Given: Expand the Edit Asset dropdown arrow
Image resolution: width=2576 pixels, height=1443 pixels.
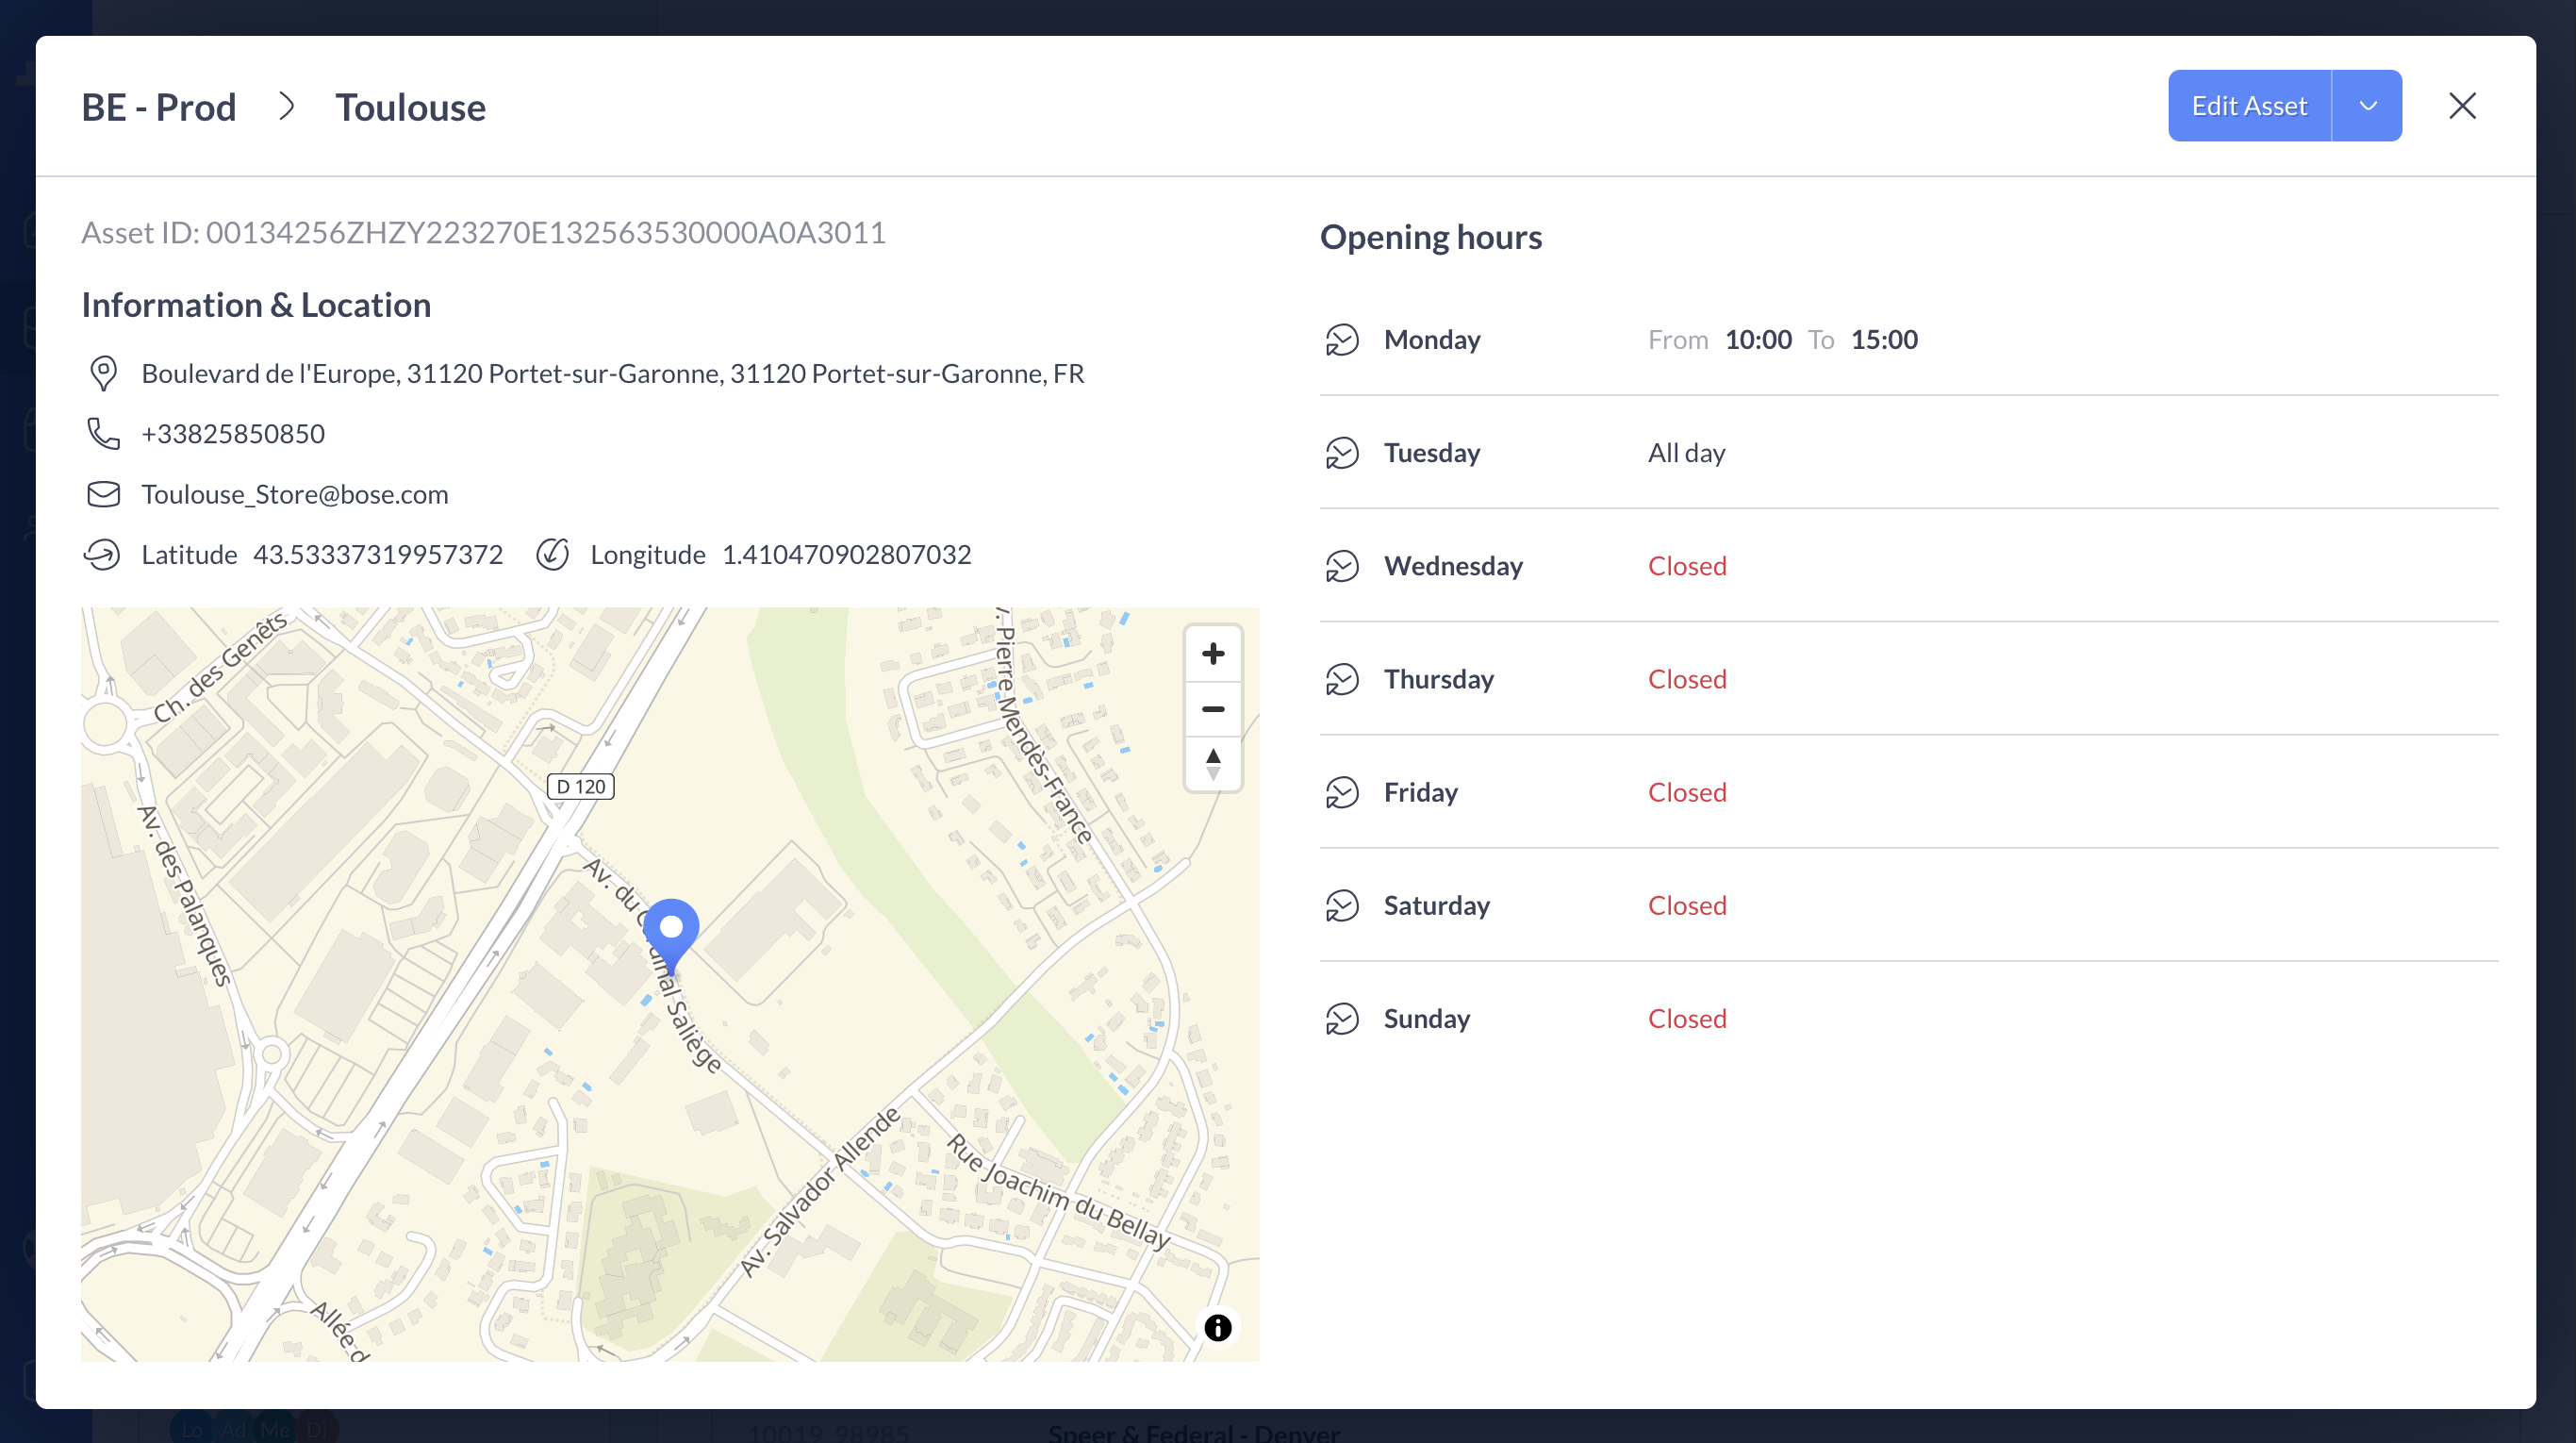Looking at the screenshot, I should click(x=2367, y=106).
